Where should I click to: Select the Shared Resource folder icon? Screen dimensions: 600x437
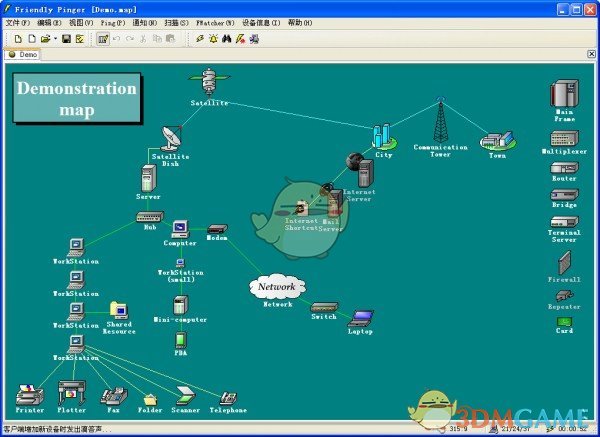click(119, 310)
